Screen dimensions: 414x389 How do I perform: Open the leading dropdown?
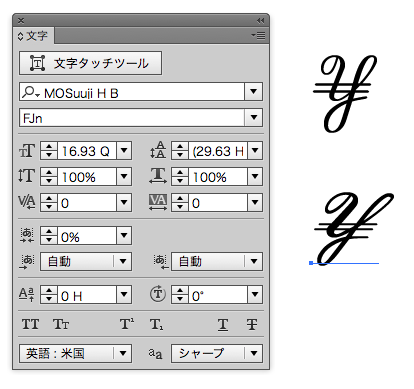coord(255,151)
